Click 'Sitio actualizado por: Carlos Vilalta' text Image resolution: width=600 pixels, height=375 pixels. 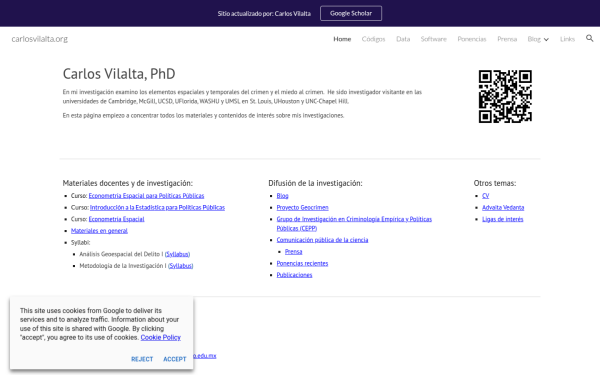click(x=264, y=14)
